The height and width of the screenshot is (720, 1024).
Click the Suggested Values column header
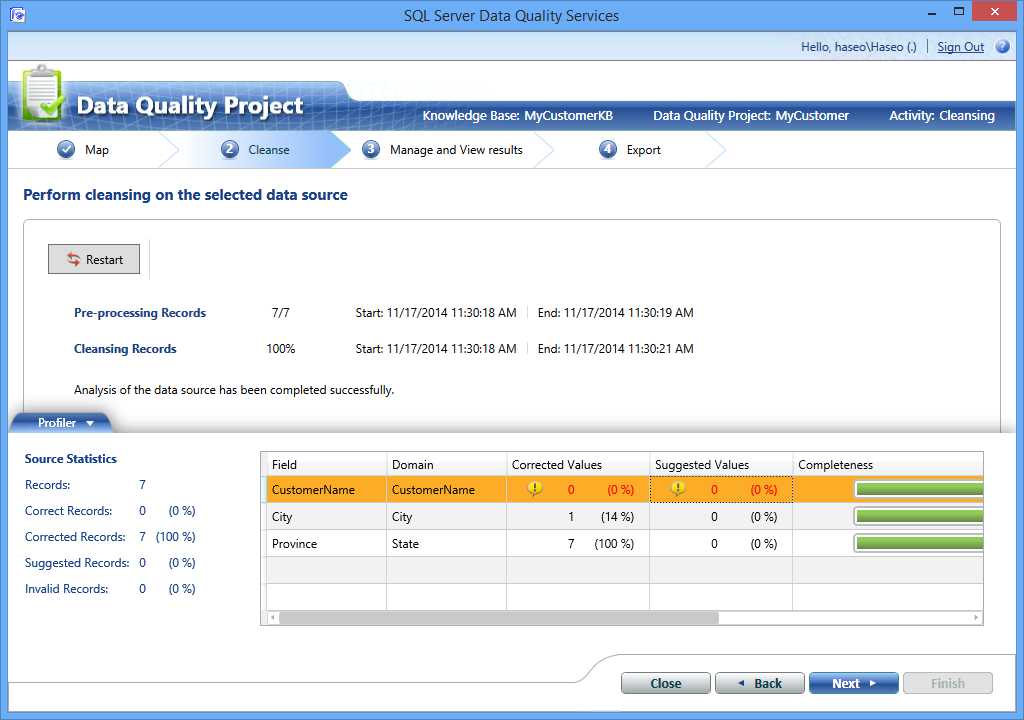[721, 465]
